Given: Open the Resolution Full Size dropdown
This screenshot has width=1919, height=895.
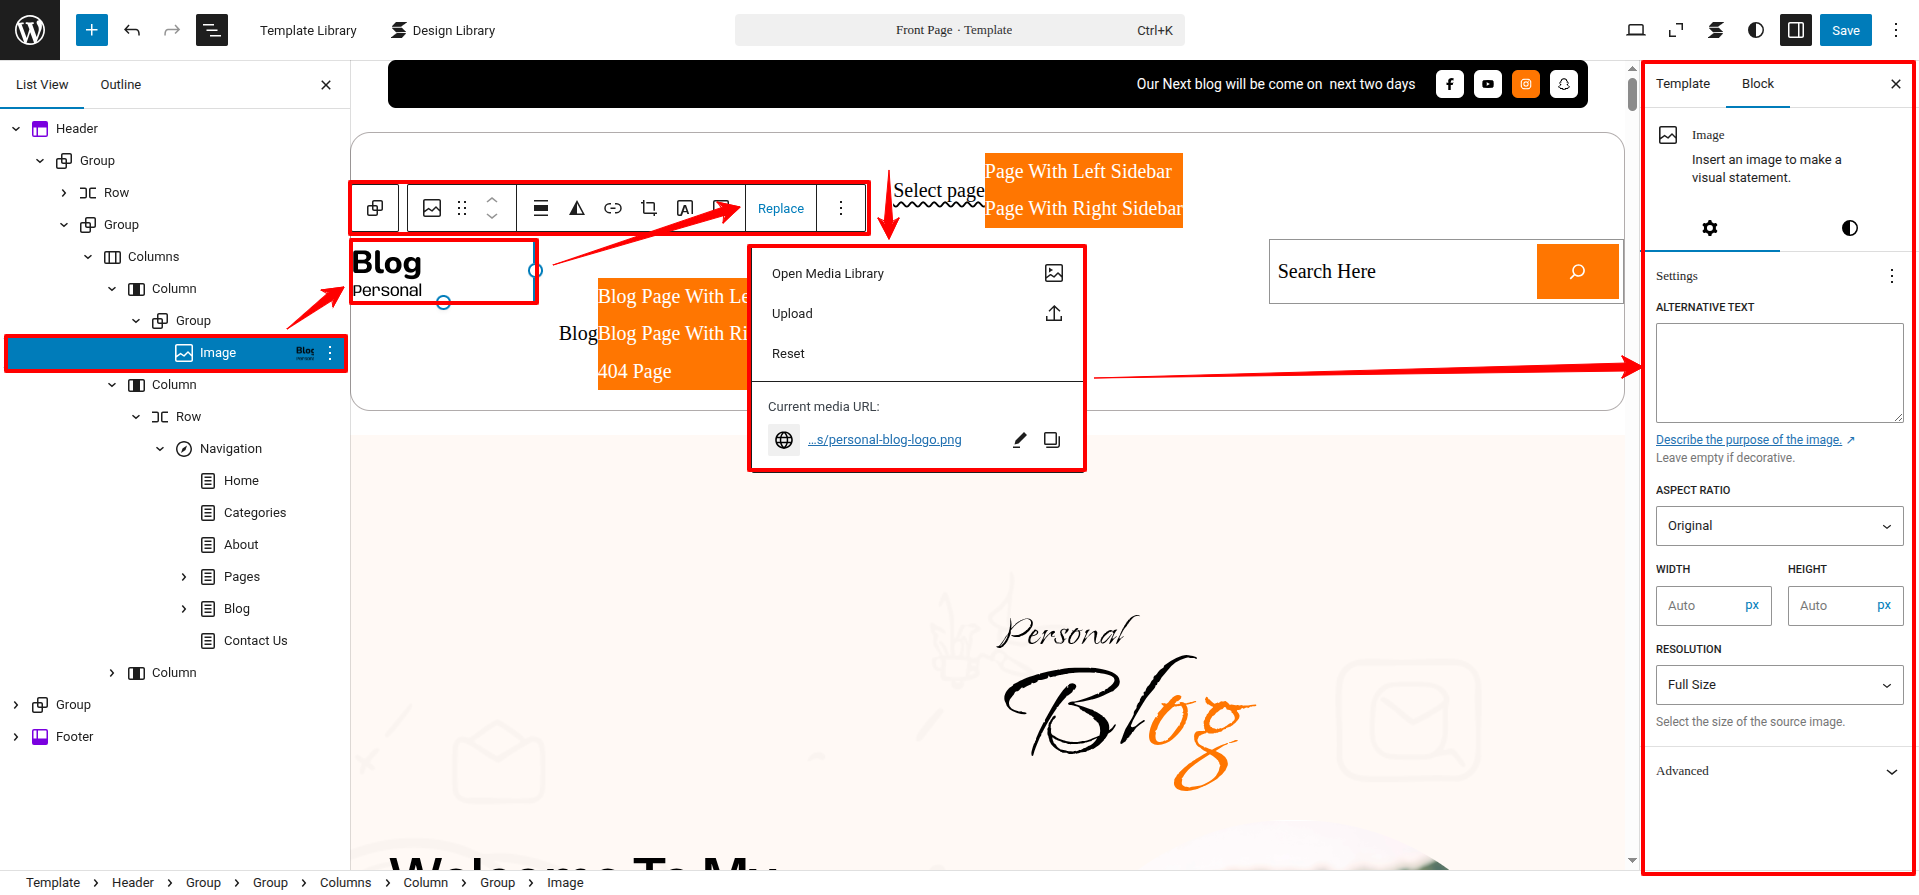Looking at the screenshot, I should pos(1778,685).
